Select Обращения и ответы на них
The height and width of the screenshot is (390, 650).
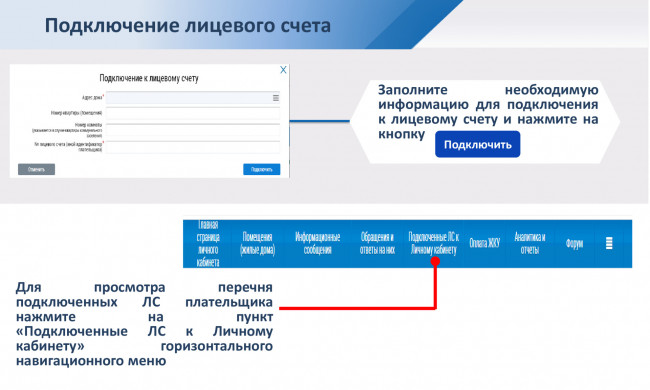point(377,243)
